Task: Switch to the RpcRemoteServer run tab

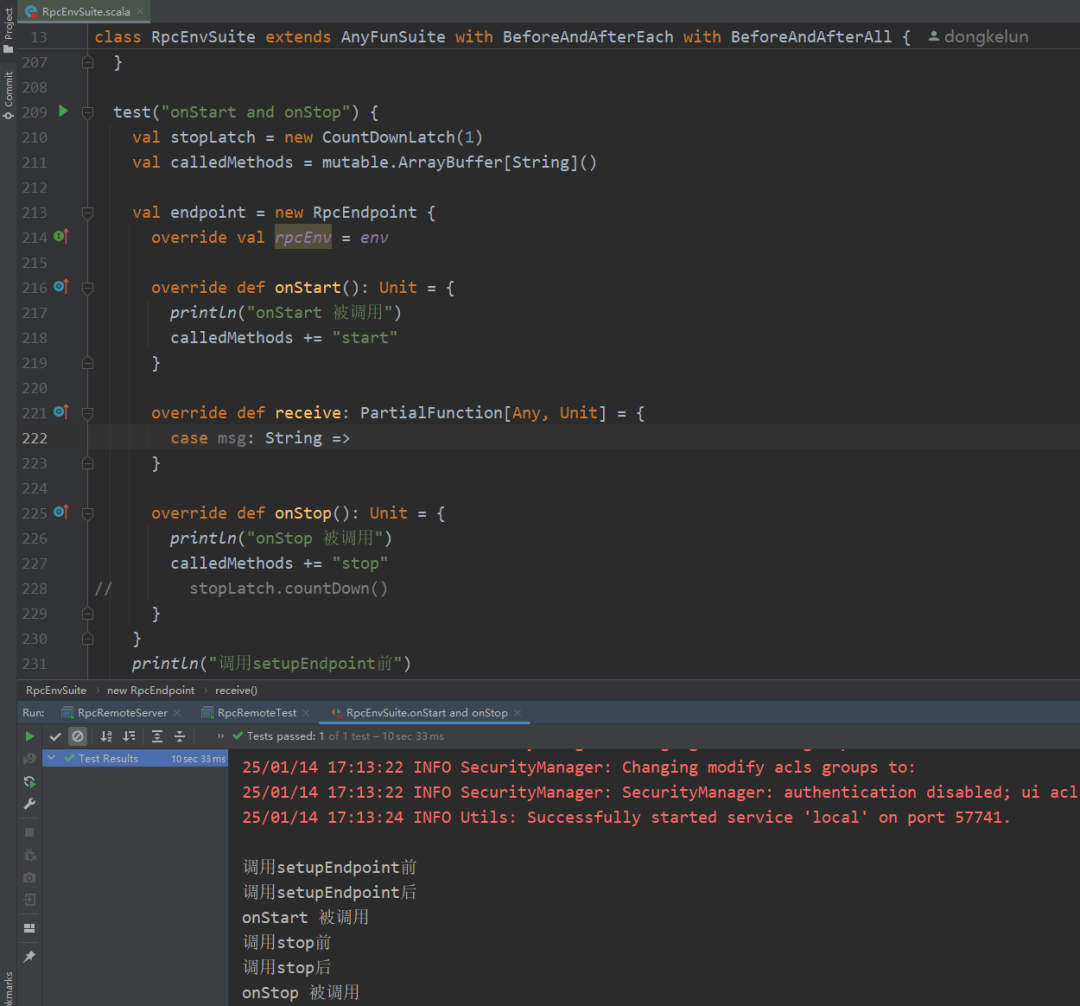Action: [x=122, y=713]
